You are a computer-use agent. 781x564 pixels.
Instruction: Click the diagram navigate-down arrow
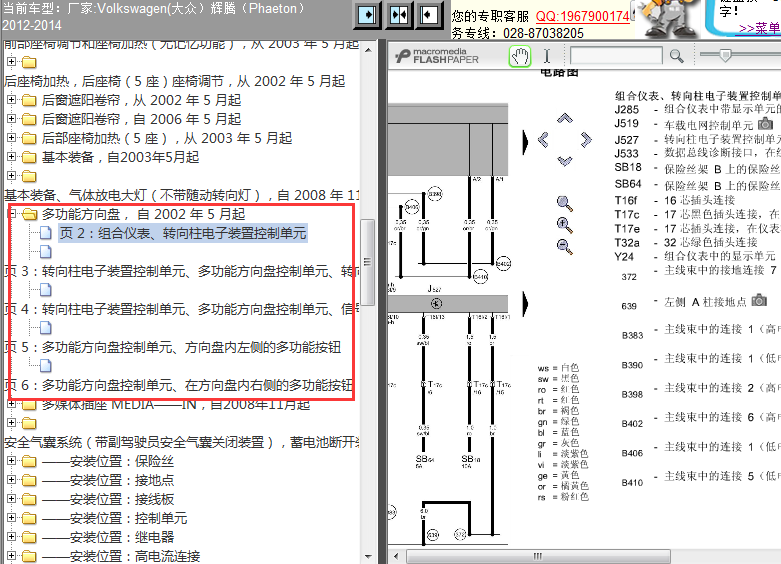[564, 161]
